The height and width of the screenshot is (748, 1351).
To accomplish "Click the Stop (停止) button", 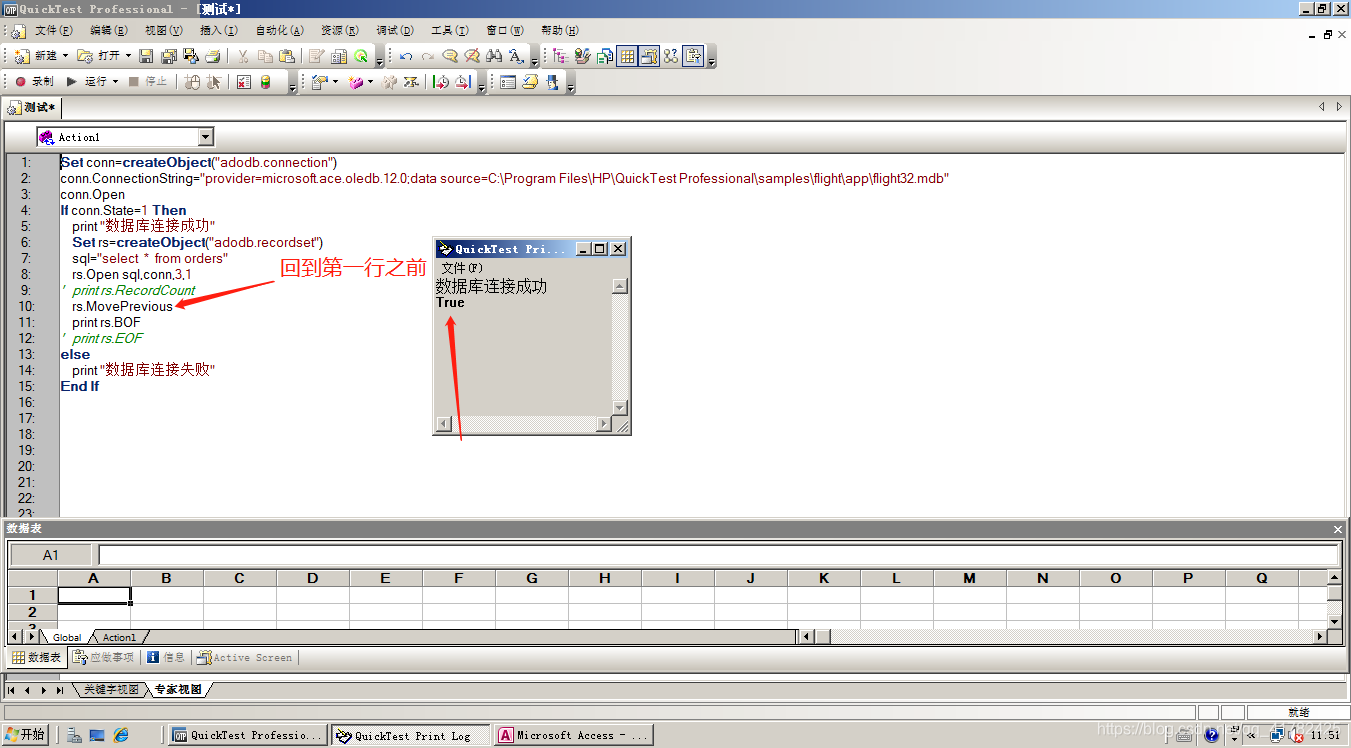I will [148, 82].
